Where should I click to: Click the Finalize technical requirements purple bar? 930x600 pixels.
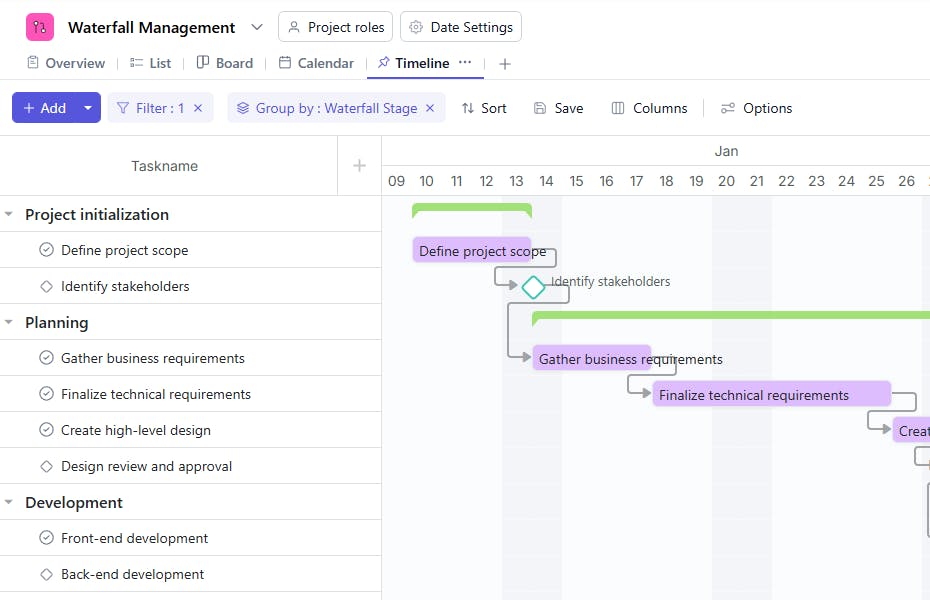click(771, 395)
